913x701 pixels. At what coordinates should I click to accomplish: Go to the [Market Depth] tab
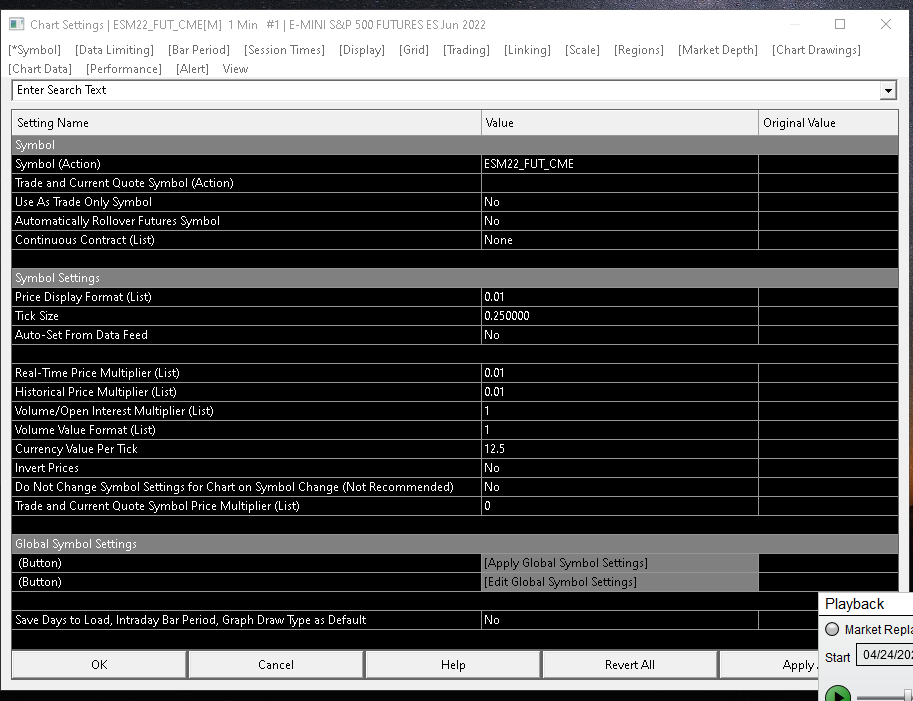click(718, 50)
